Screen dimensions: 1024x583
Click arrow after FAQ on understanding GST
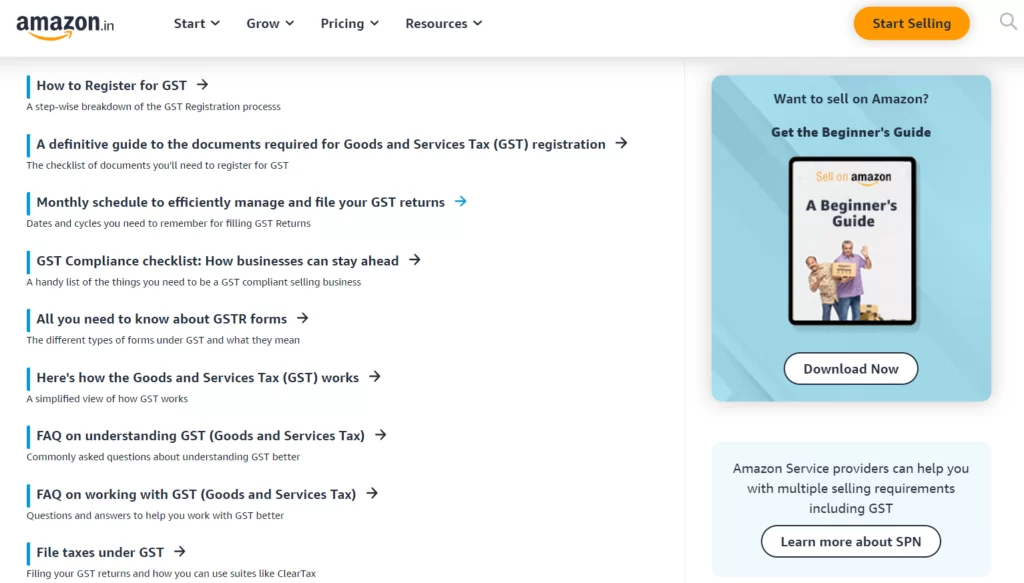point(381,435)
